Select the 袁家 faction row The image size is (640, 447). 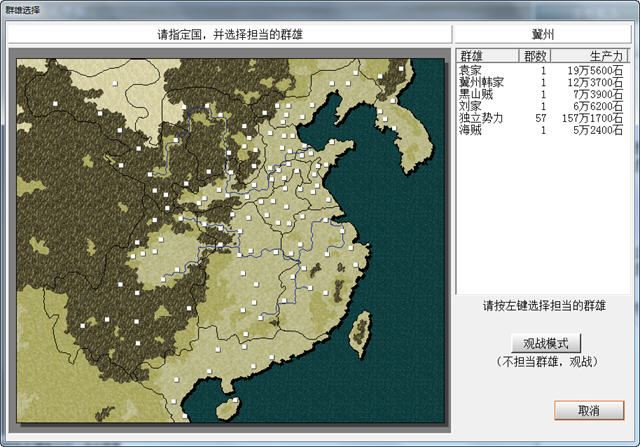point(541,70)
